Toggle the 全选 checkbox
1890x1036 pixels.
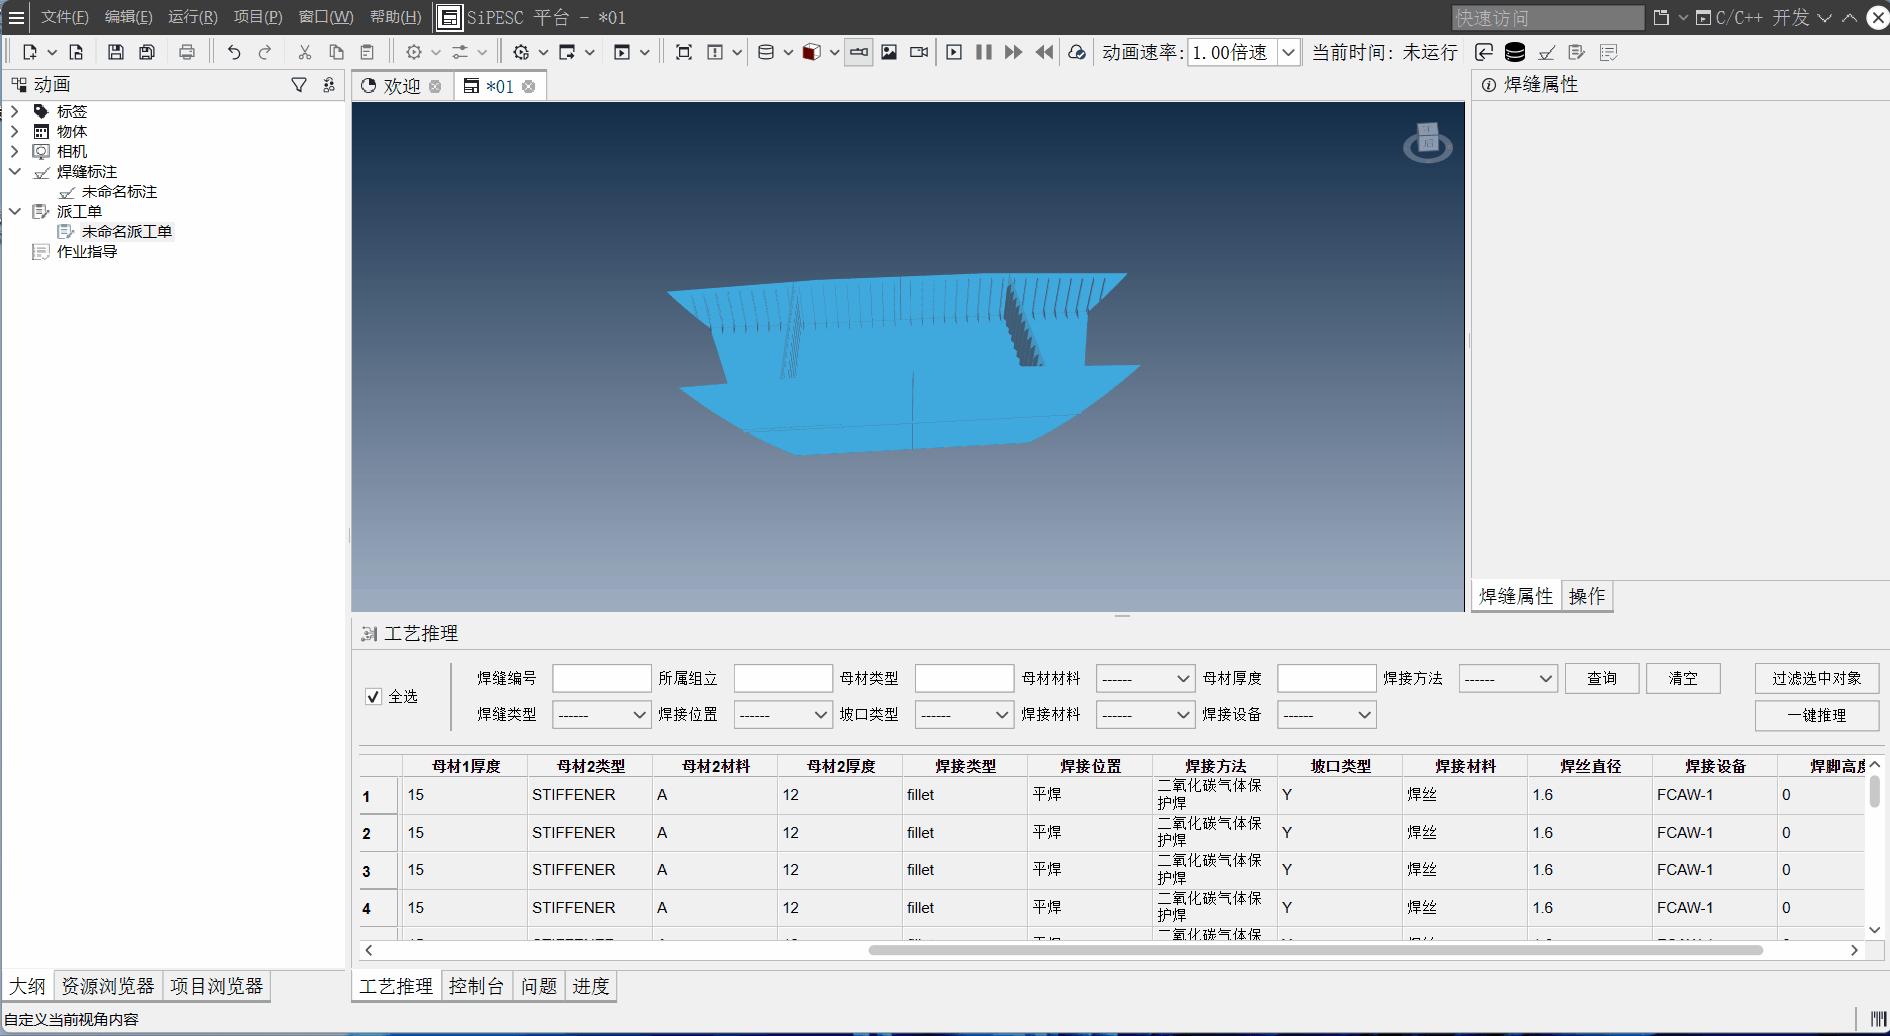point(374,697)
